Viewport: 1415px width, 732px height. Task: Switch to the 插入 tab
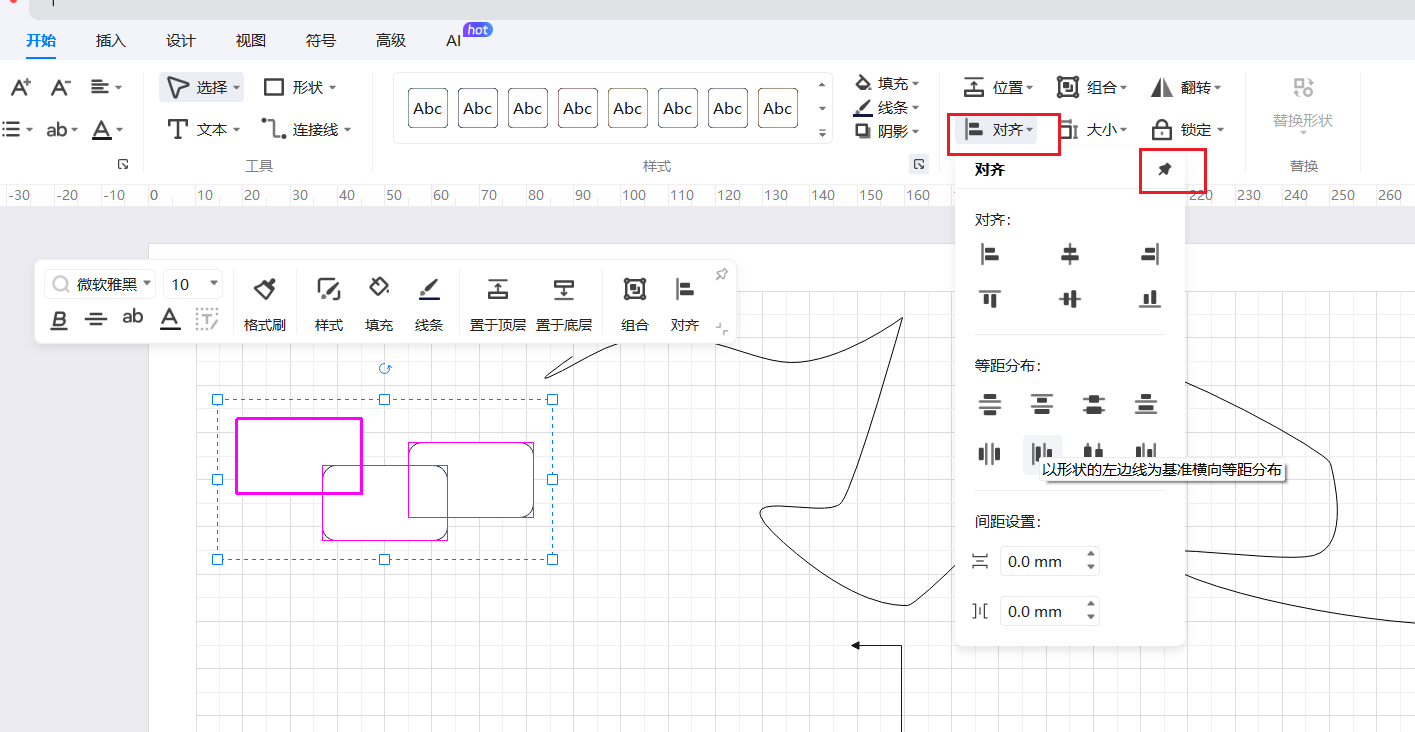111,41
